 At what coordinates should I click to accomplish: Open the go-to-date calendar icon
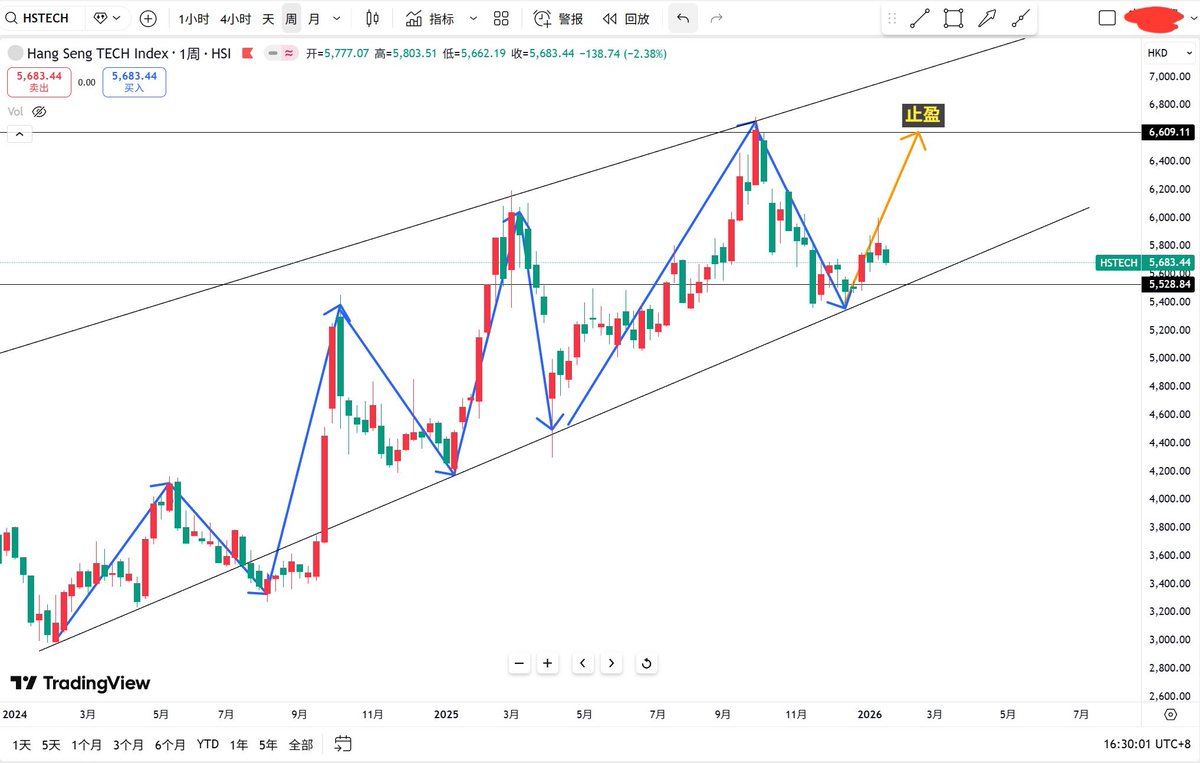tap(343, 743)
